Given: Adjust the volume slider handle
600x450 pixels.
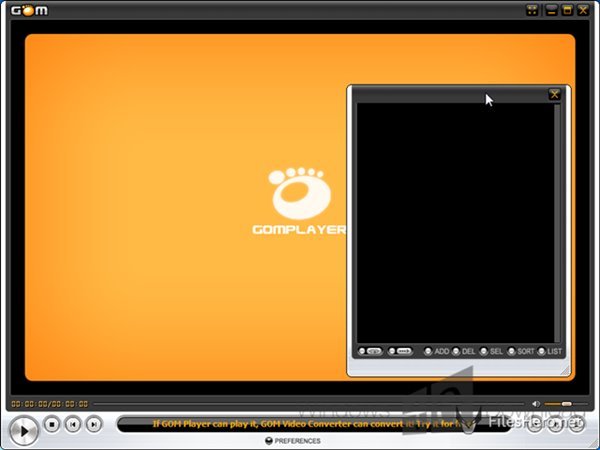Looking at the screenshot, I should coord(567,404).
